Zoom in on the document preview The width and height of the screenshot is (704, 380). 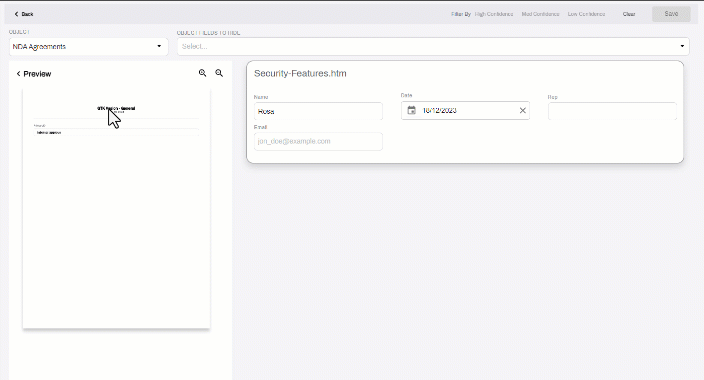point(202,73)
